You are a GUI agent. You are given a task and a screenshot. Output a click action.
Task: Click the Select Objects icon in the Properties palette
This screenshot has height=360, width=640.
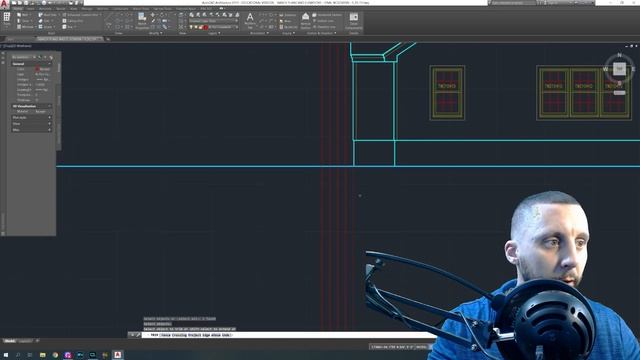45,57
